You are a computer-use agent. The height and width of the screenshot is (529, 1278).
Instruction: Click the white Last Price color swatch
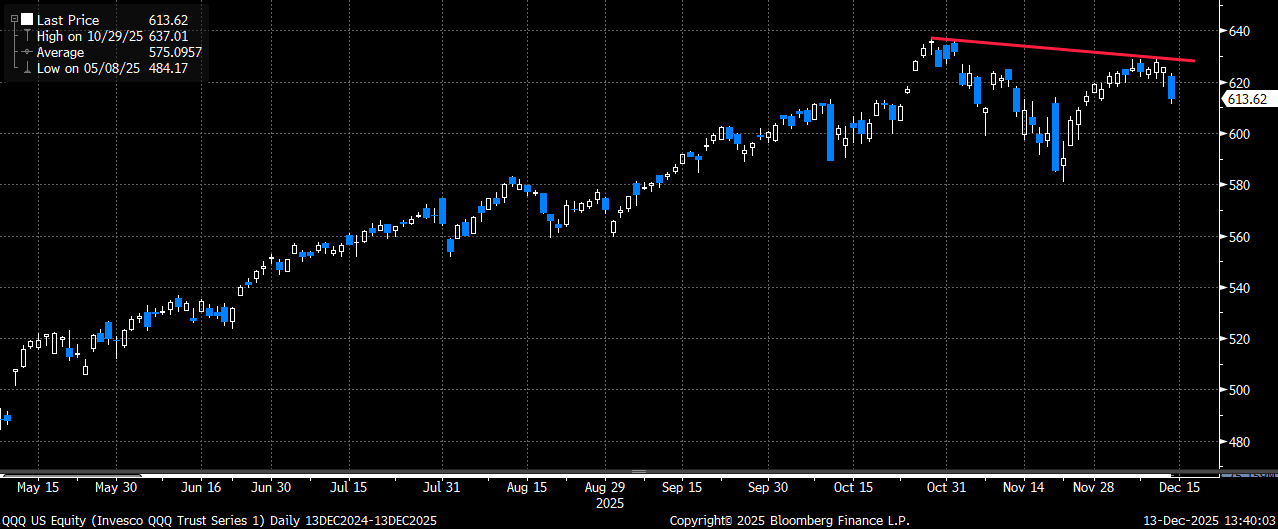(27, 20)
